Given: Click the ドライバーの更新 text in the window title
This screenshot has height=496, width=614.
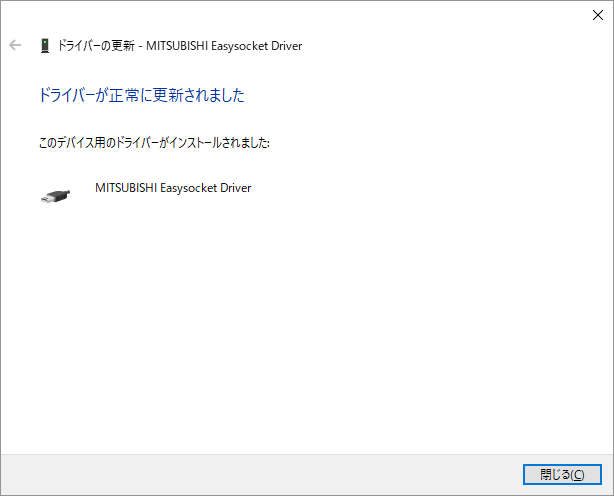Looking at the screenshot, I should point(97,45).
